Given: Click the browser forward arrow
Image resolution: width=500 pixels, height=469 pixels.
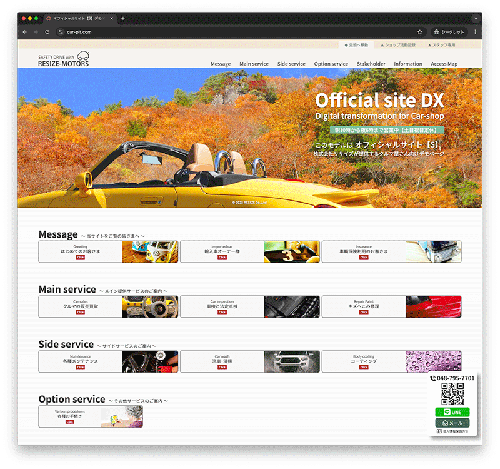Looking at the screenshot, I should click(36, 32).
